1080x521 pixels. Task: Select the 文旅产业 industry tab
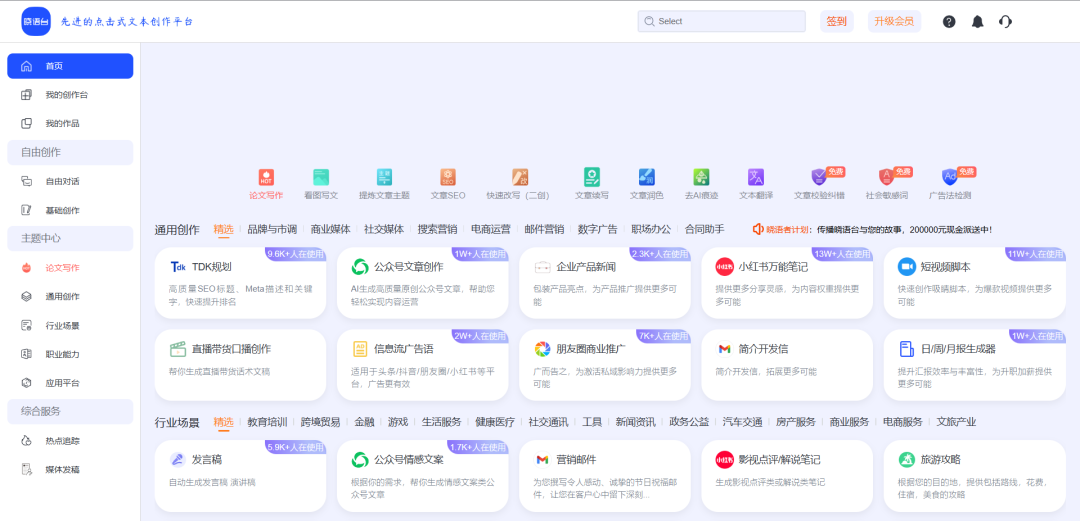click(x=956, y=422)
